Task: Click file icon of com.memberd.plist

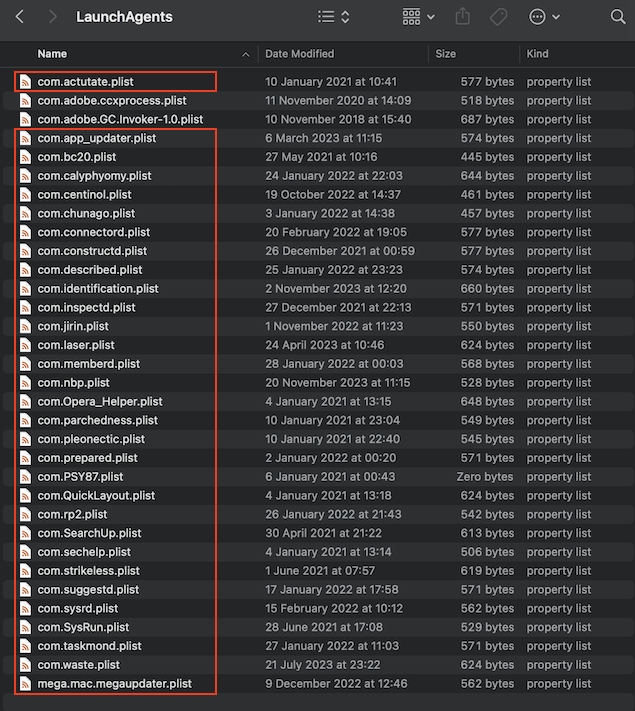Action: (25, 364)
